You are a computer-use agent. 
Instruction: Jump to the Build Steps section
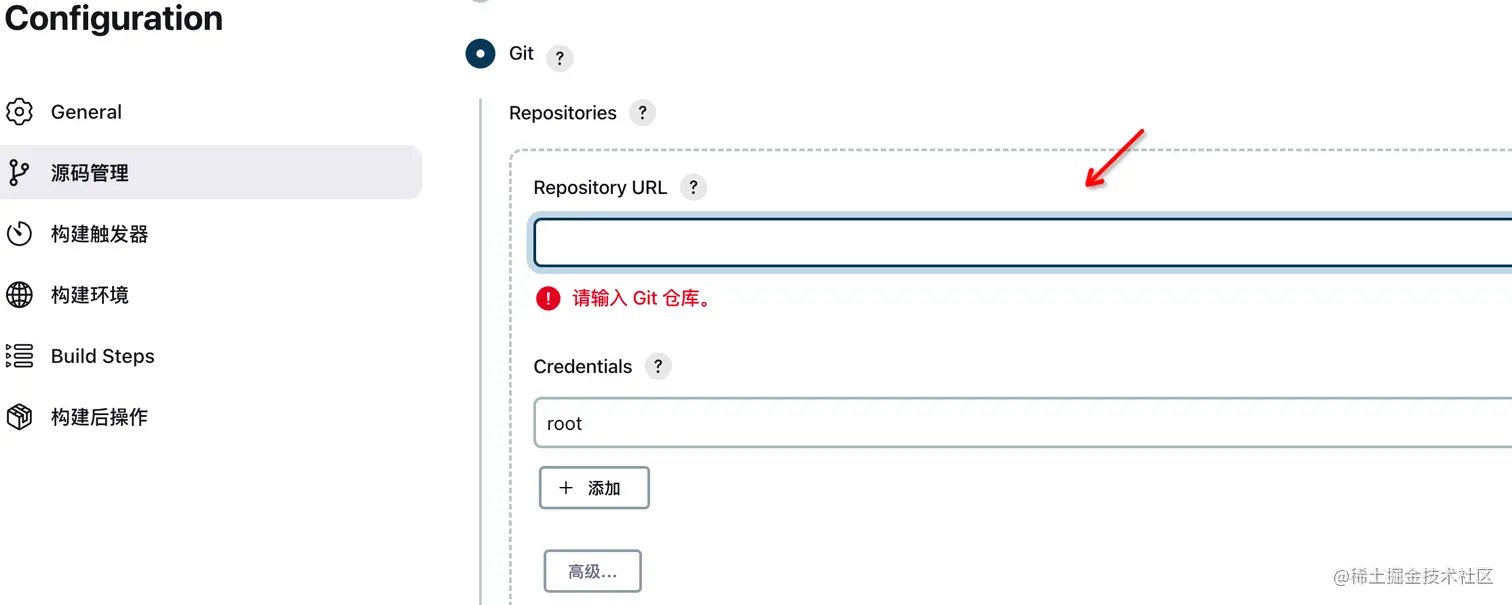point(102,356)
